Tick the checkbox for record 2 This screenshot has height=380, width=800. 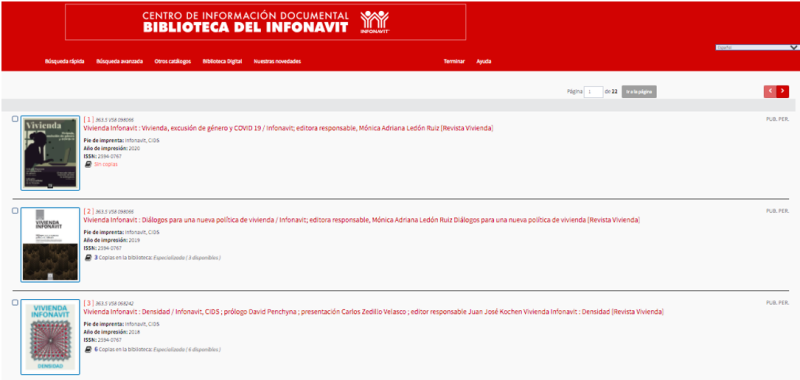tap(15, 211)
